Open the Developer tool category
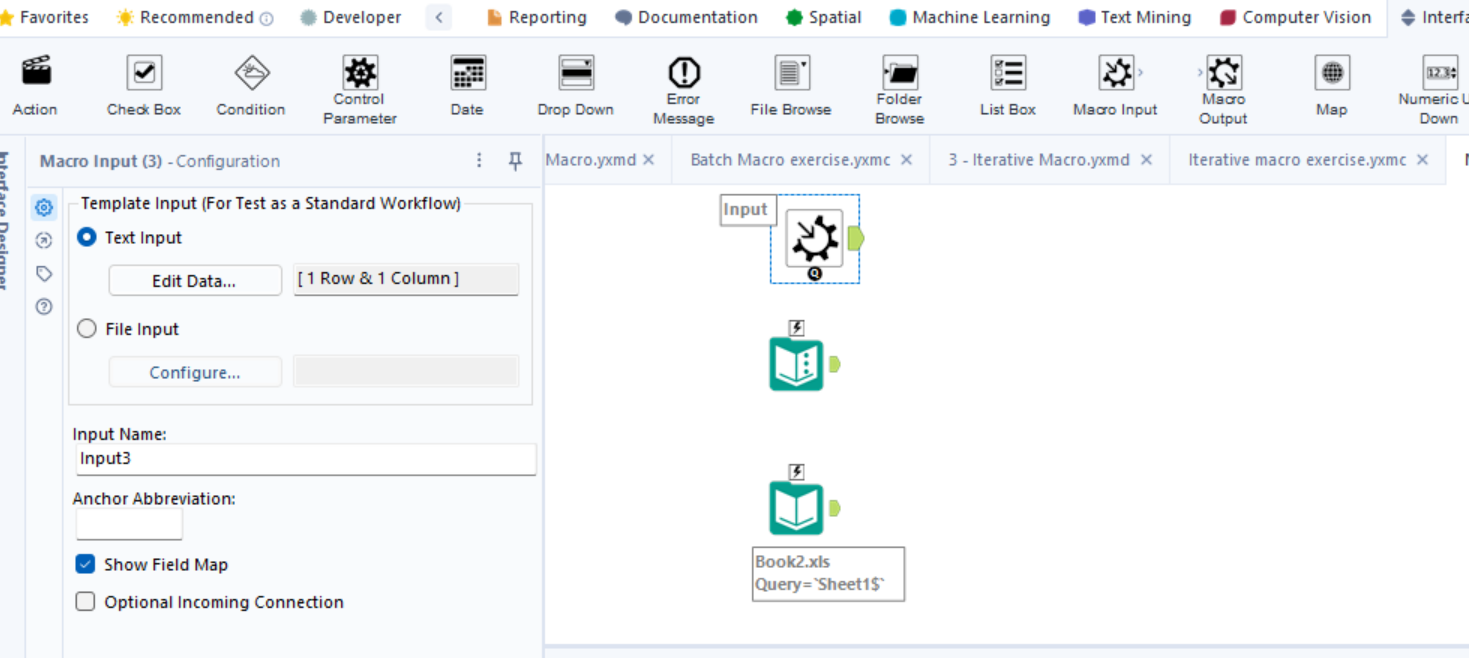 coord(351,17)
